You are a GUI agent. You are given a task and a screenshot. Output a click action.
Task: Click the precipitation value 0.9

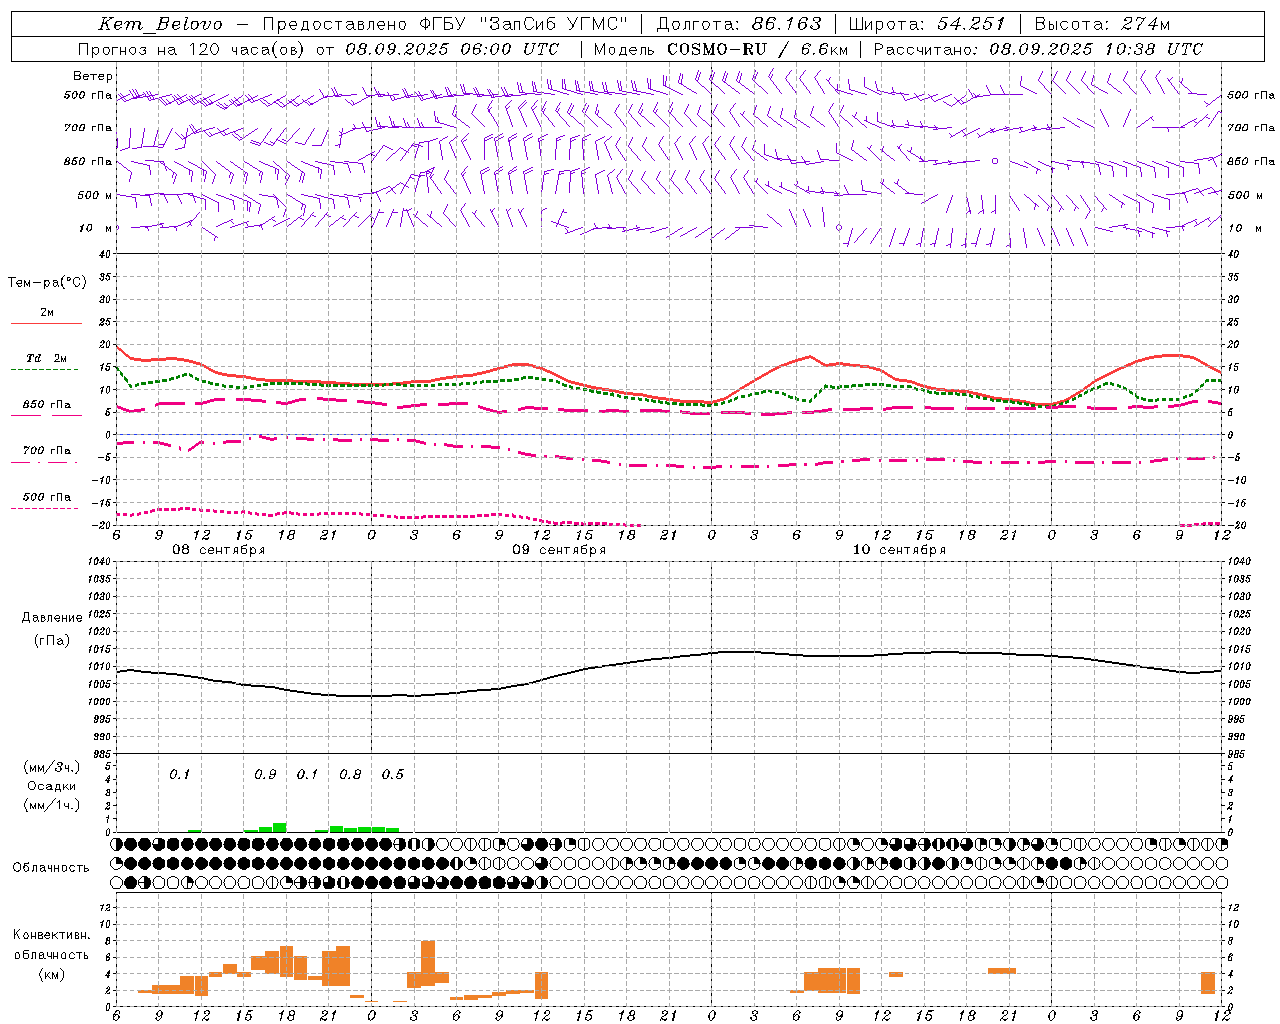coord(265,775)
